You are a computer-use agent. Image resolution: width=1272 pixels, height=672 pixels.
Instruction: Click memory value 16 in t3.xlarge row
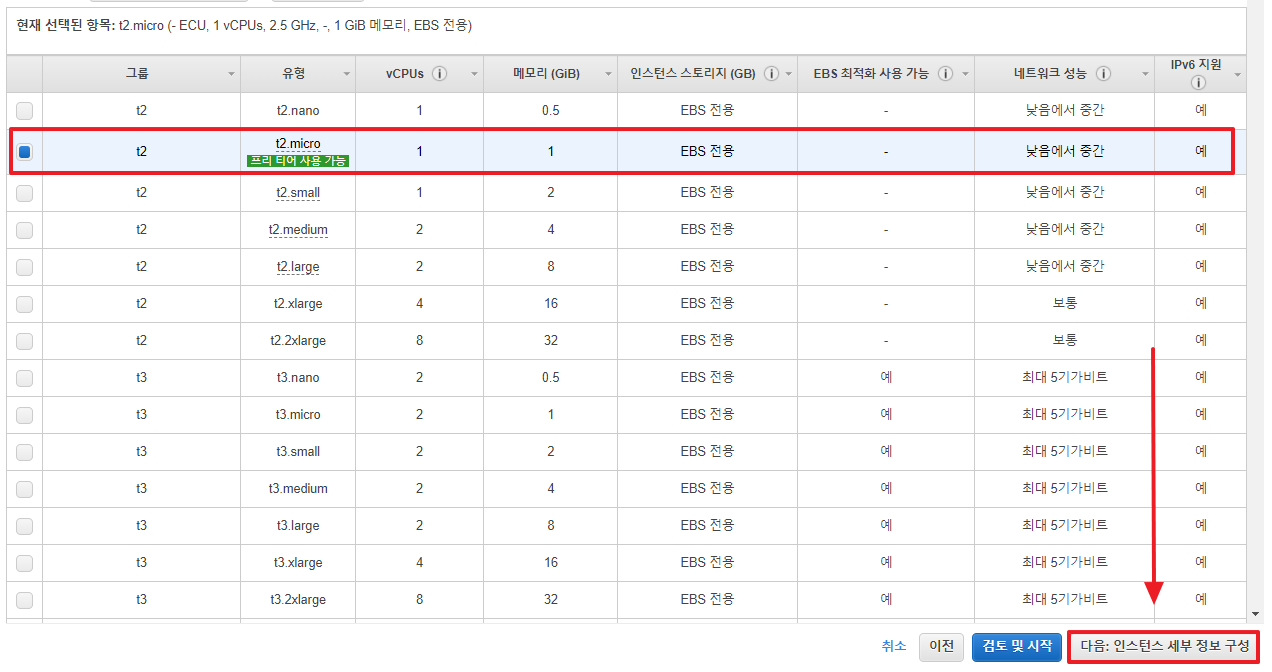550,563
